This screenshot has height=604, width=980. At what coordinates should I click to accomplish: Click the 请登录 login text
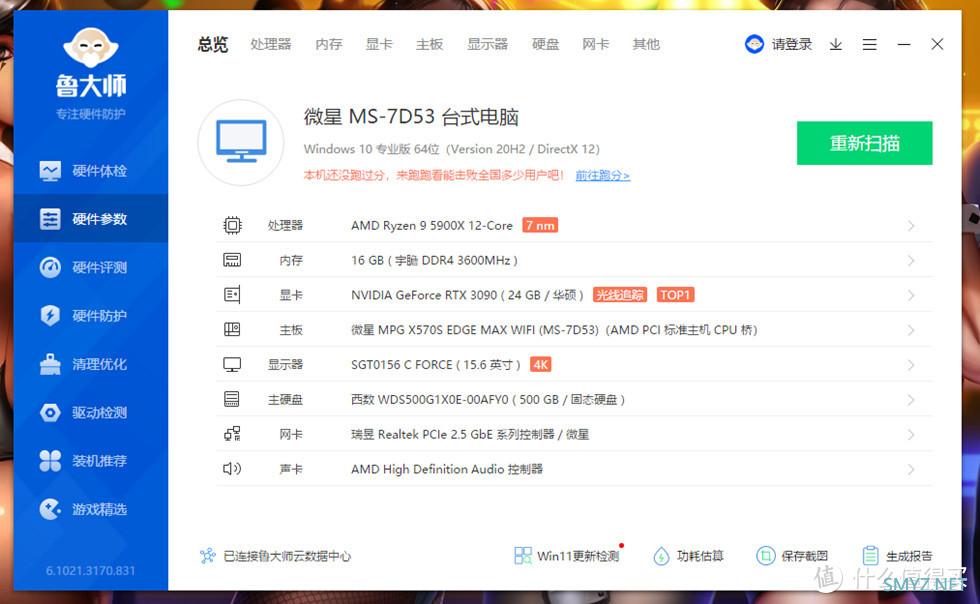click(792, 44)
